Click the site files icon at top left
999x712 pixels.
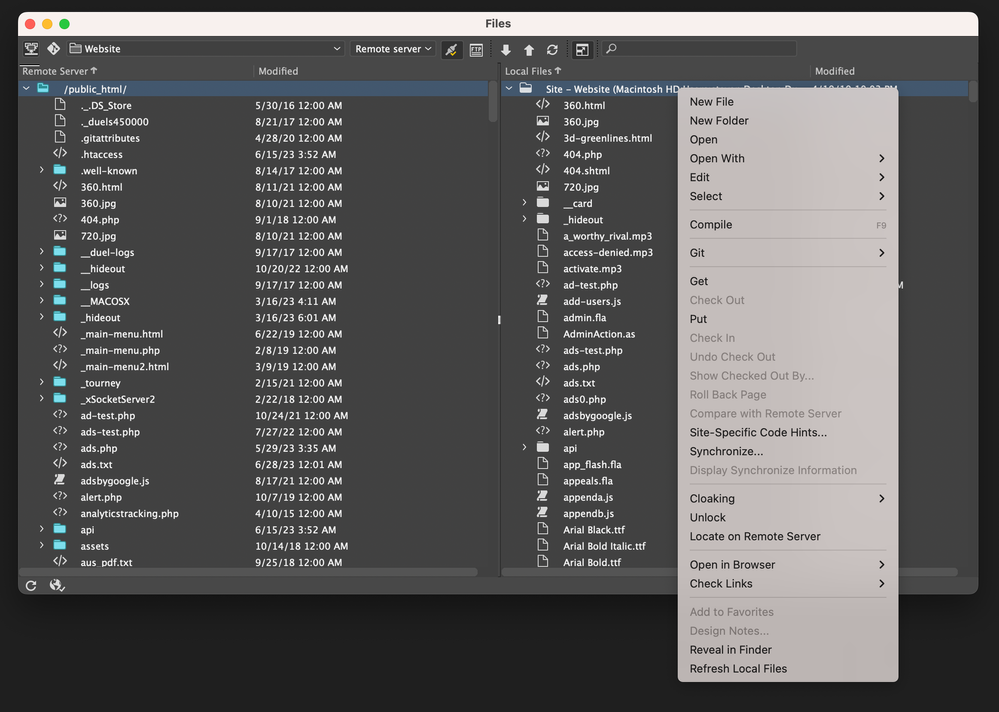(x=32, y=48)
